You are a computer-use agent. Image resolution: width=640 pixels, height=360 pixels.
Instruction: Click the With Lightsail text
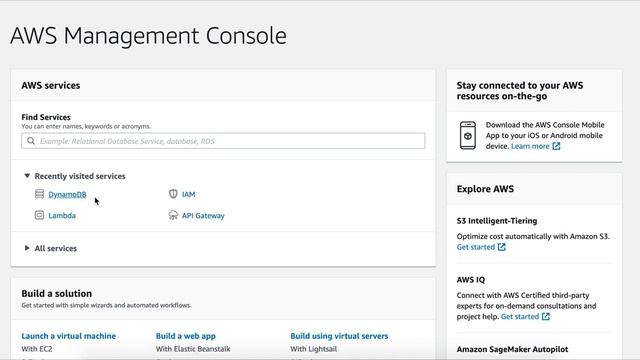coord(313,349)
